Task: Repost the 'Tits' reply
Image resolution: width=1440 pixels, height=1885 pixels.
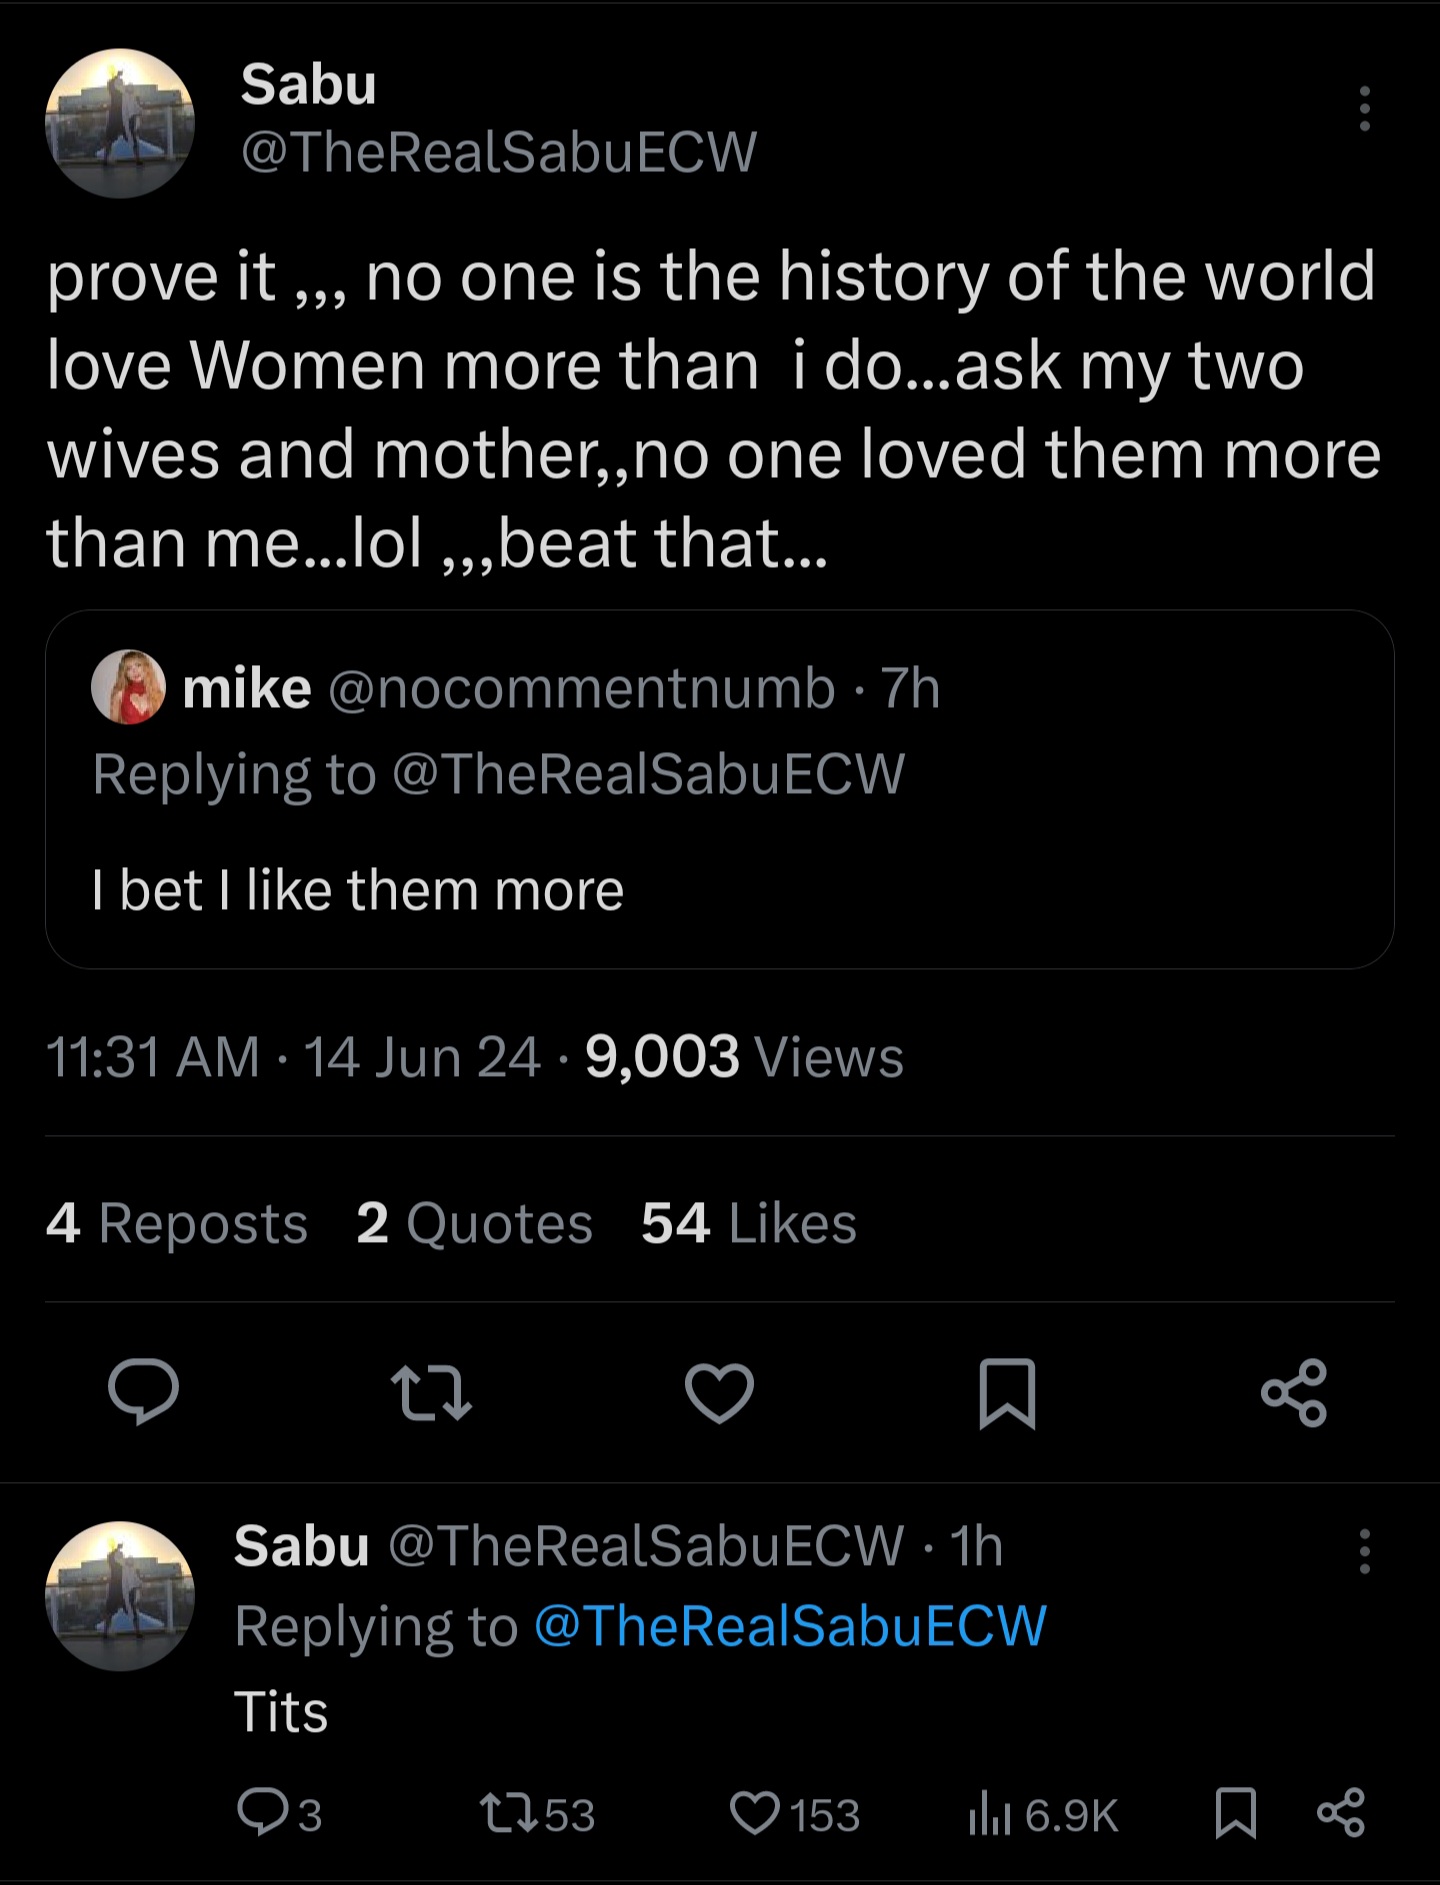Action: 509,1813
